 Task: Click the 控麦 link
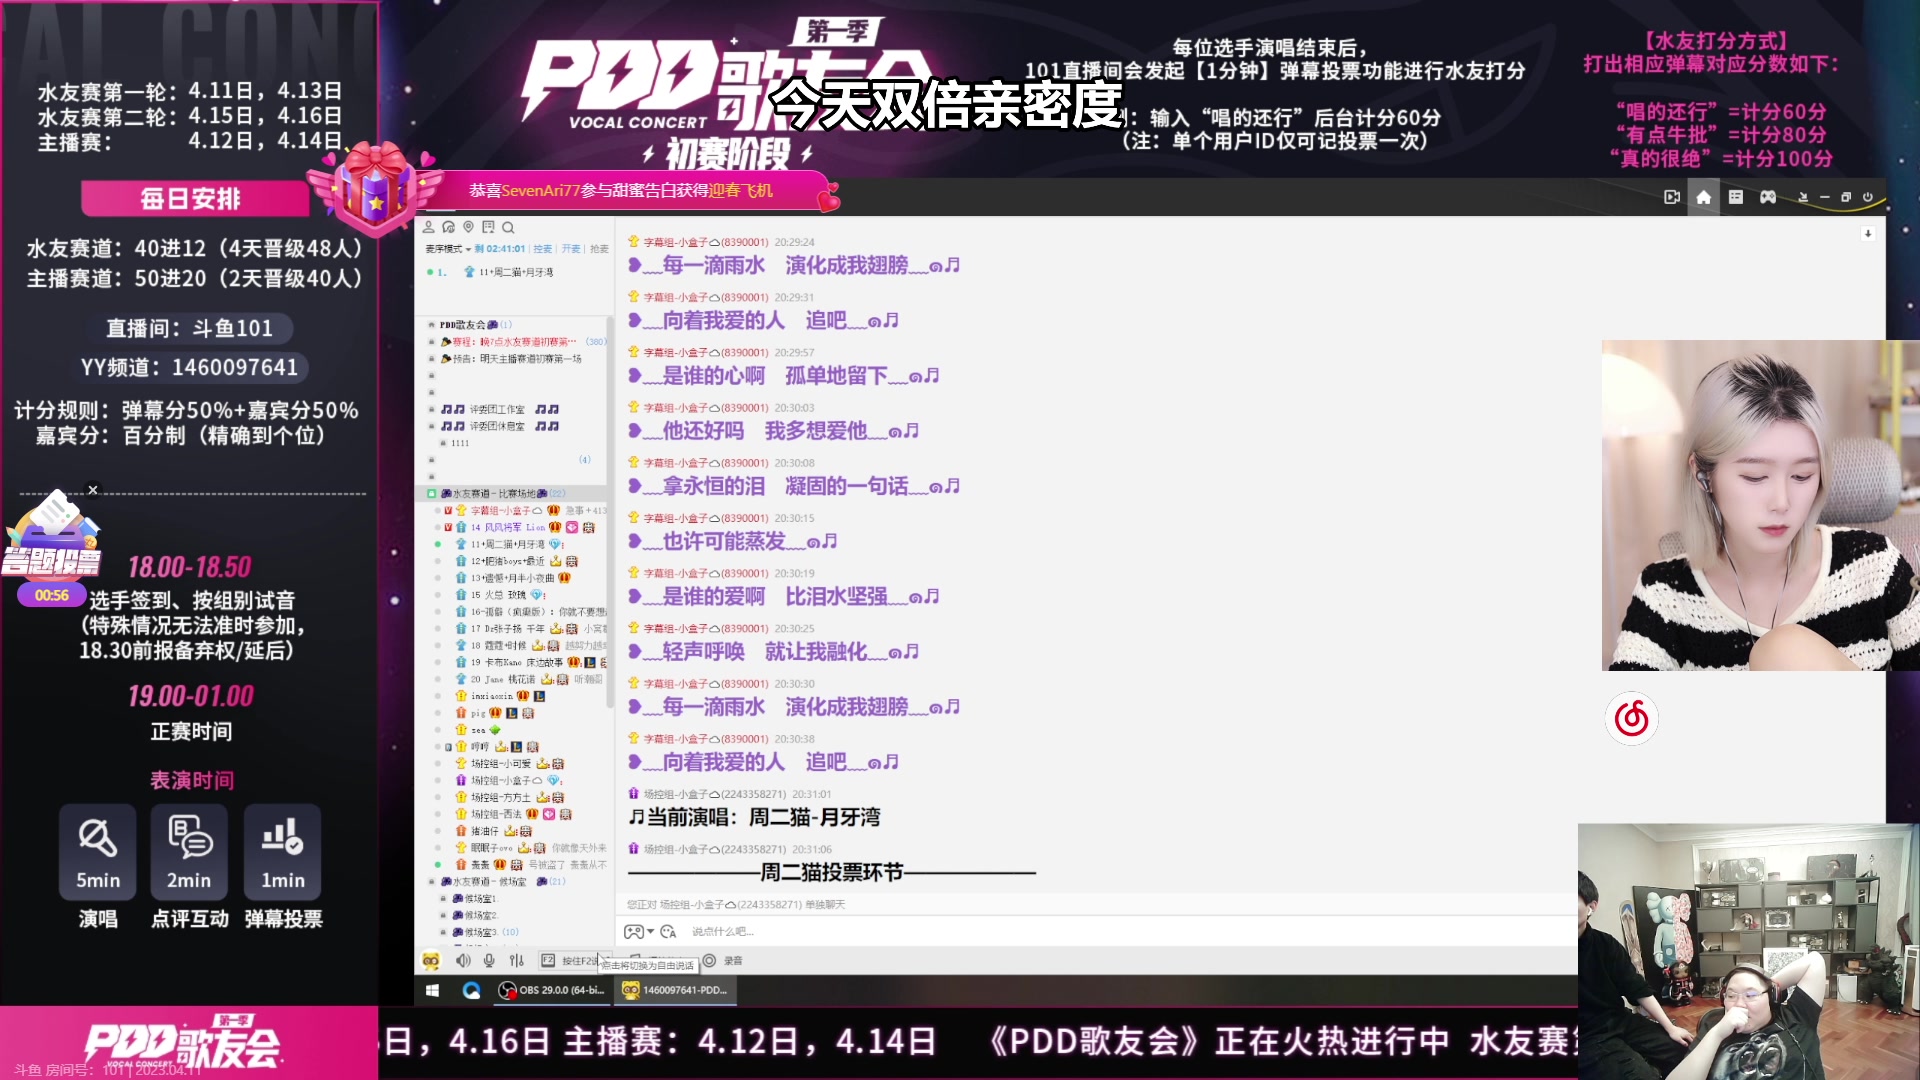point(543,249)
